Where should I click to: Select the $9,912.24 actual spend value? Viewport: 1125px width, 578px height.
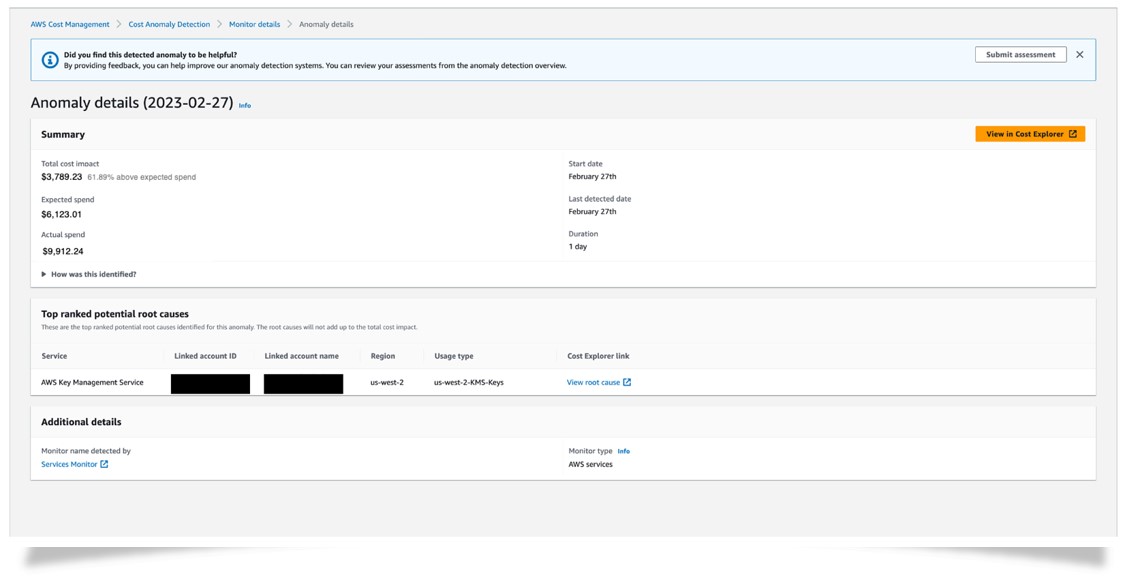click(x=63, y=252)
